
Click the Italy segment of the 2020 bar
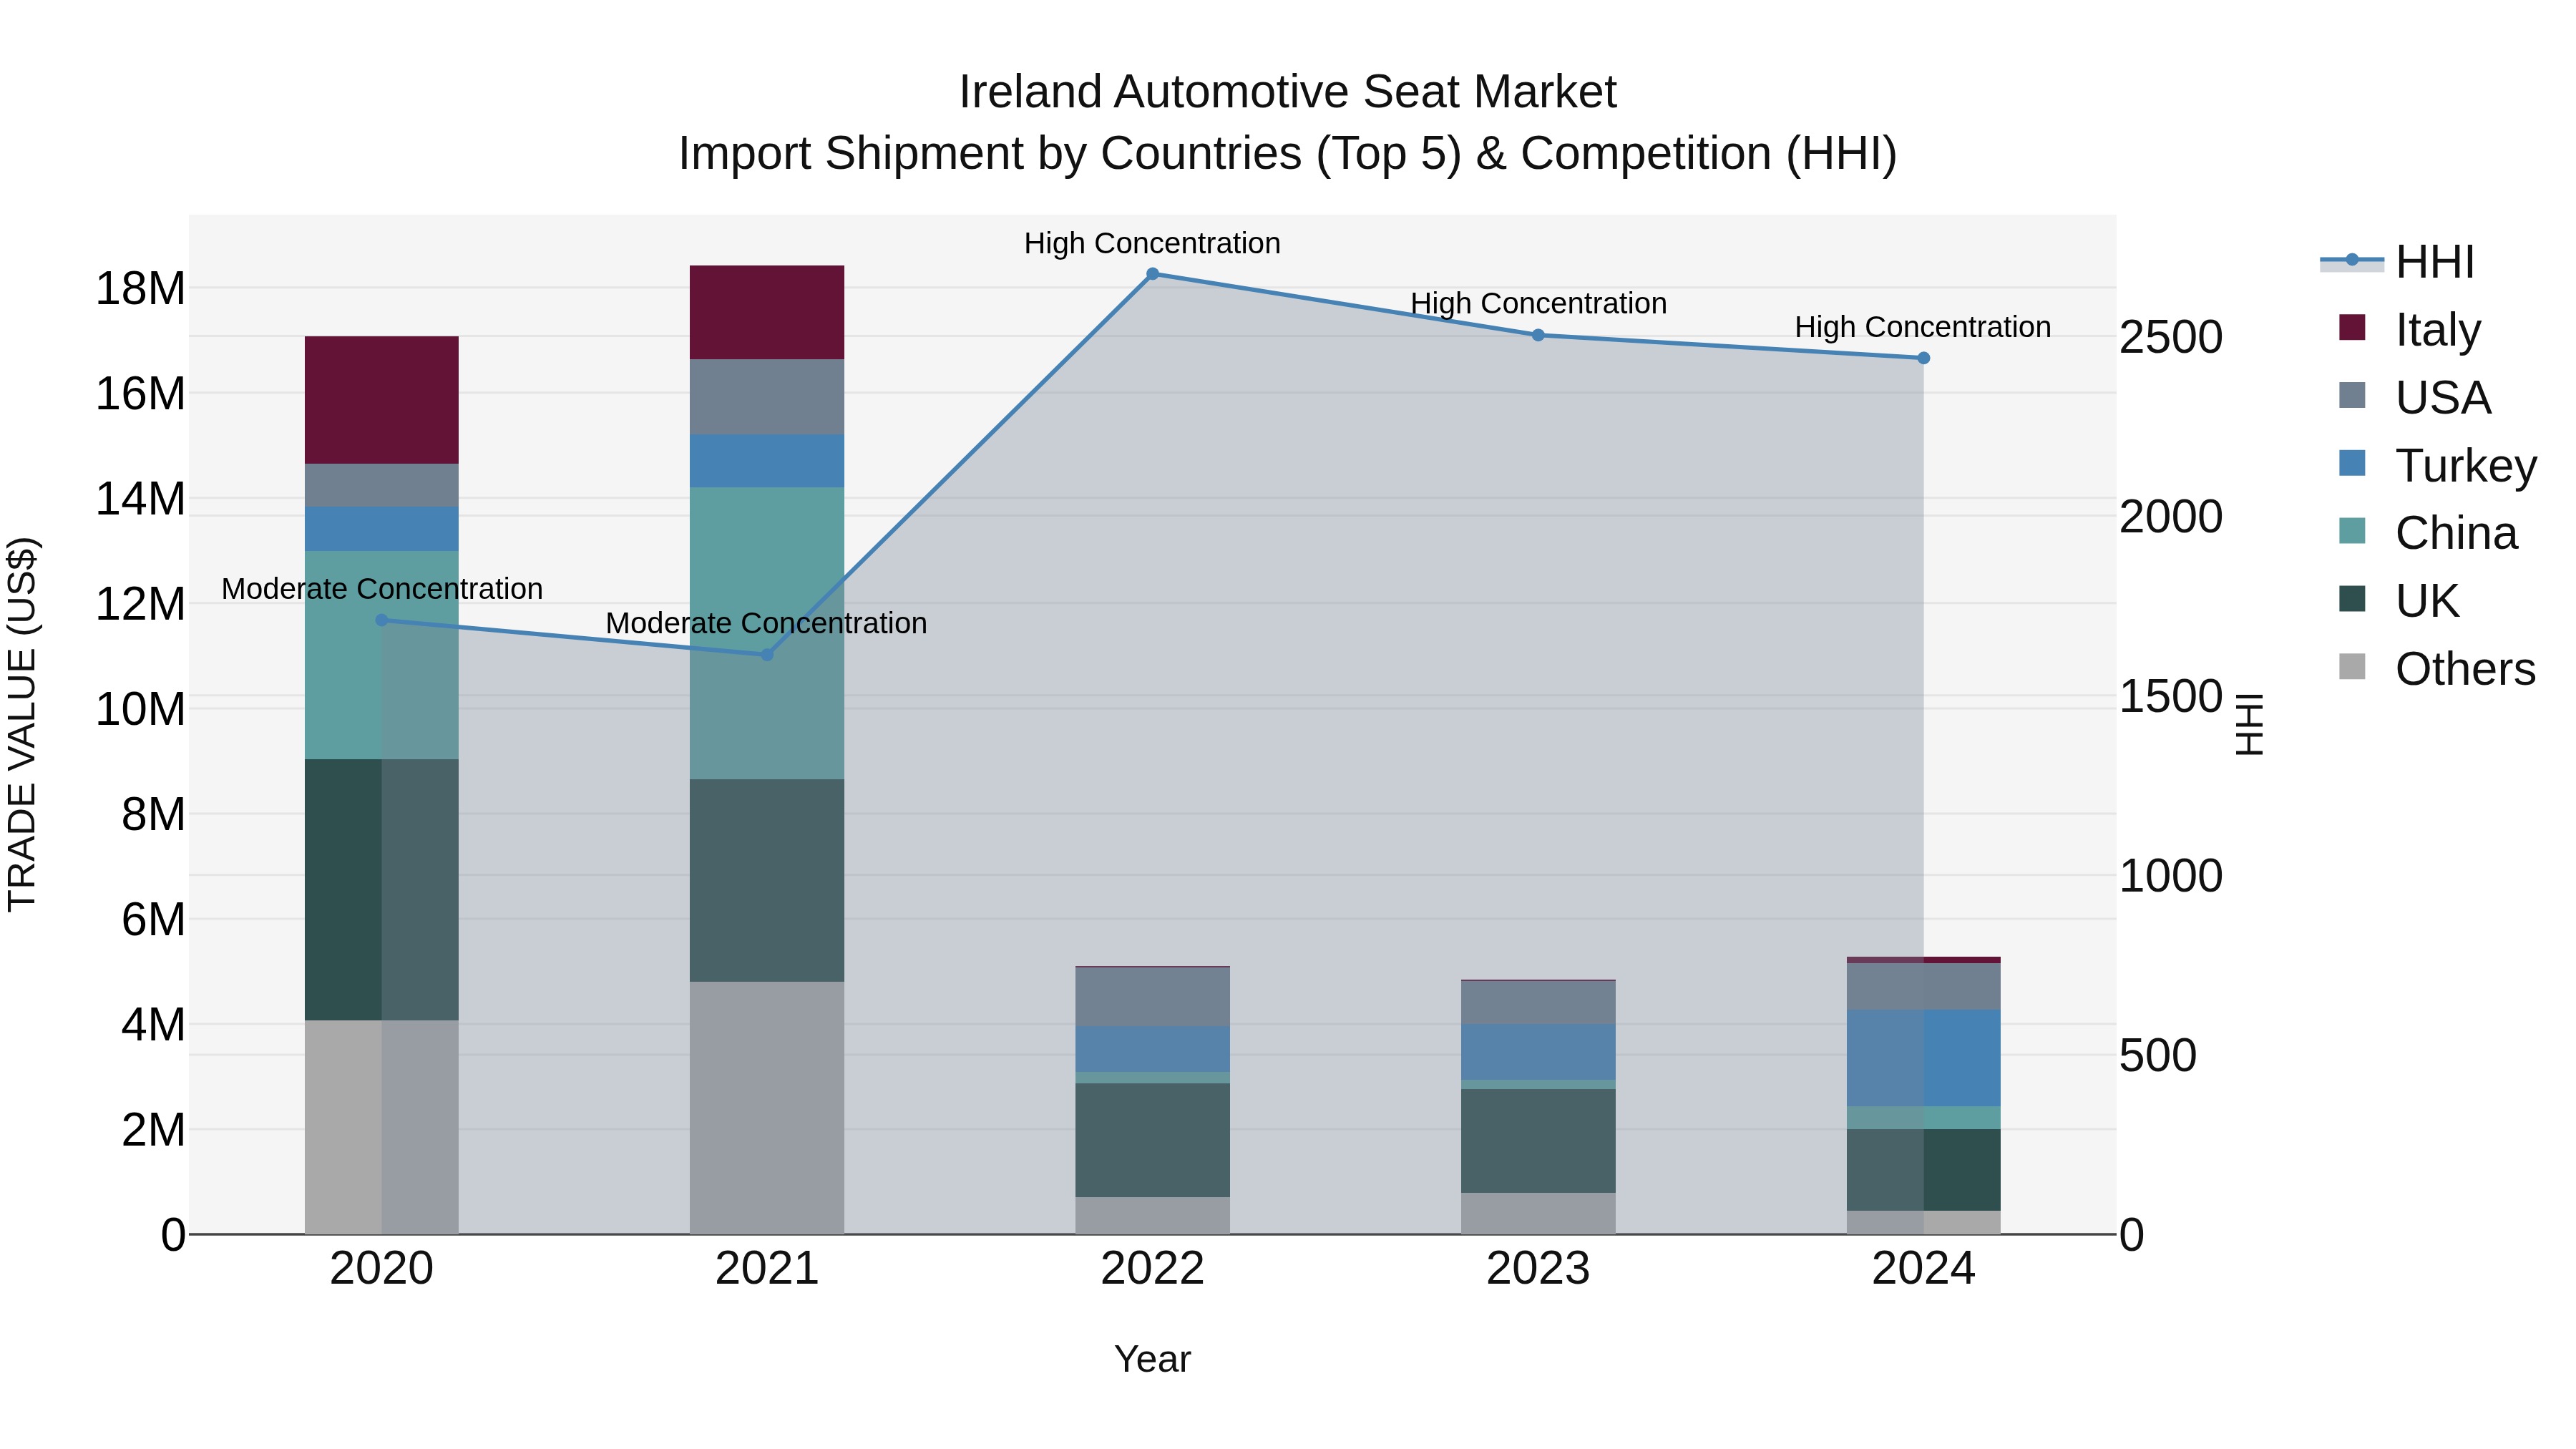pos(381,400)
